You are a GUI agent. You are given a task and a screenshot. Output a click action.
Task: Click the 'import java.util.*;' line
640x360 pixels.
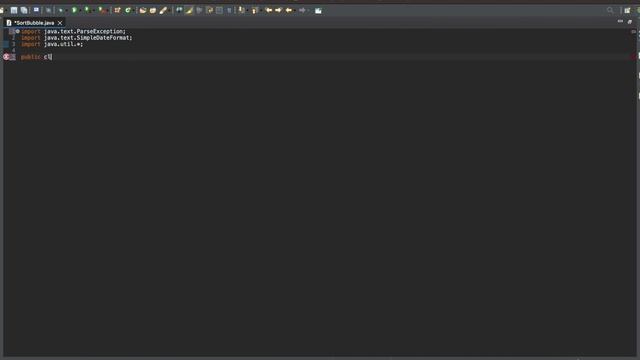(x=52, y=44)
